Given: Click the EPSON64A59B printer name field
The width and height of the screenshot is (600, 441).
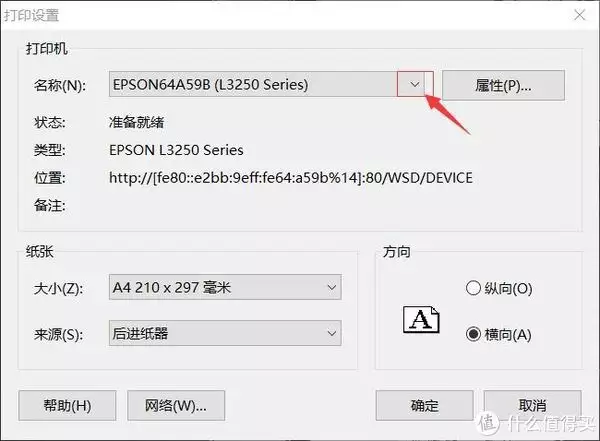Looking at the screenshot, I should pos(253,84).
